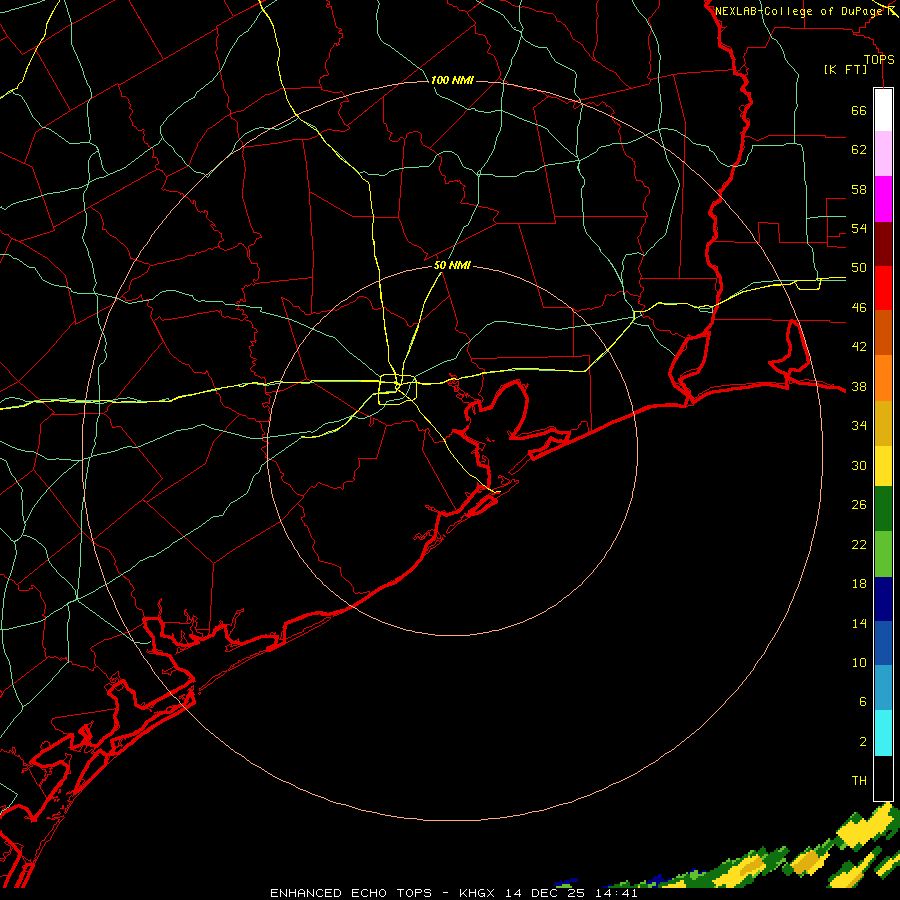Click the legend value 6
The width and height of the screenshot is (900, 900).
pos(862,702)
